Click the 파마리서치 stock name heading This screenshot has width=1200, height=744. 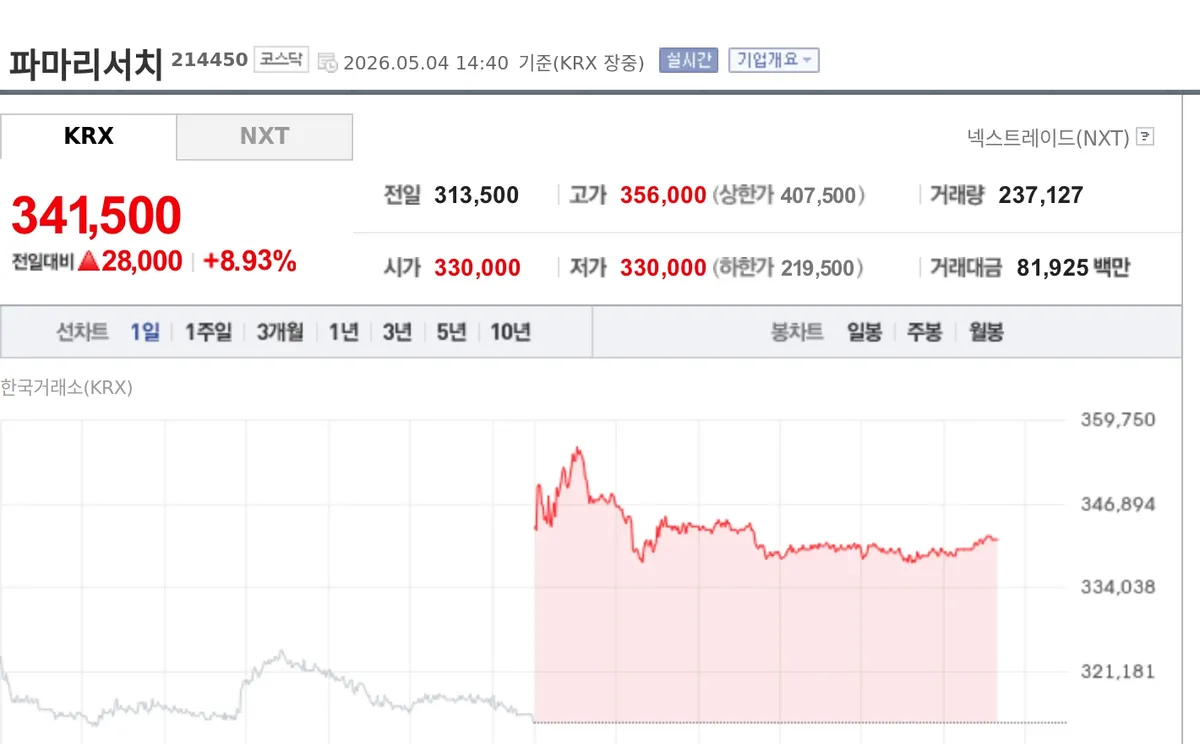(x=86, y=63)
